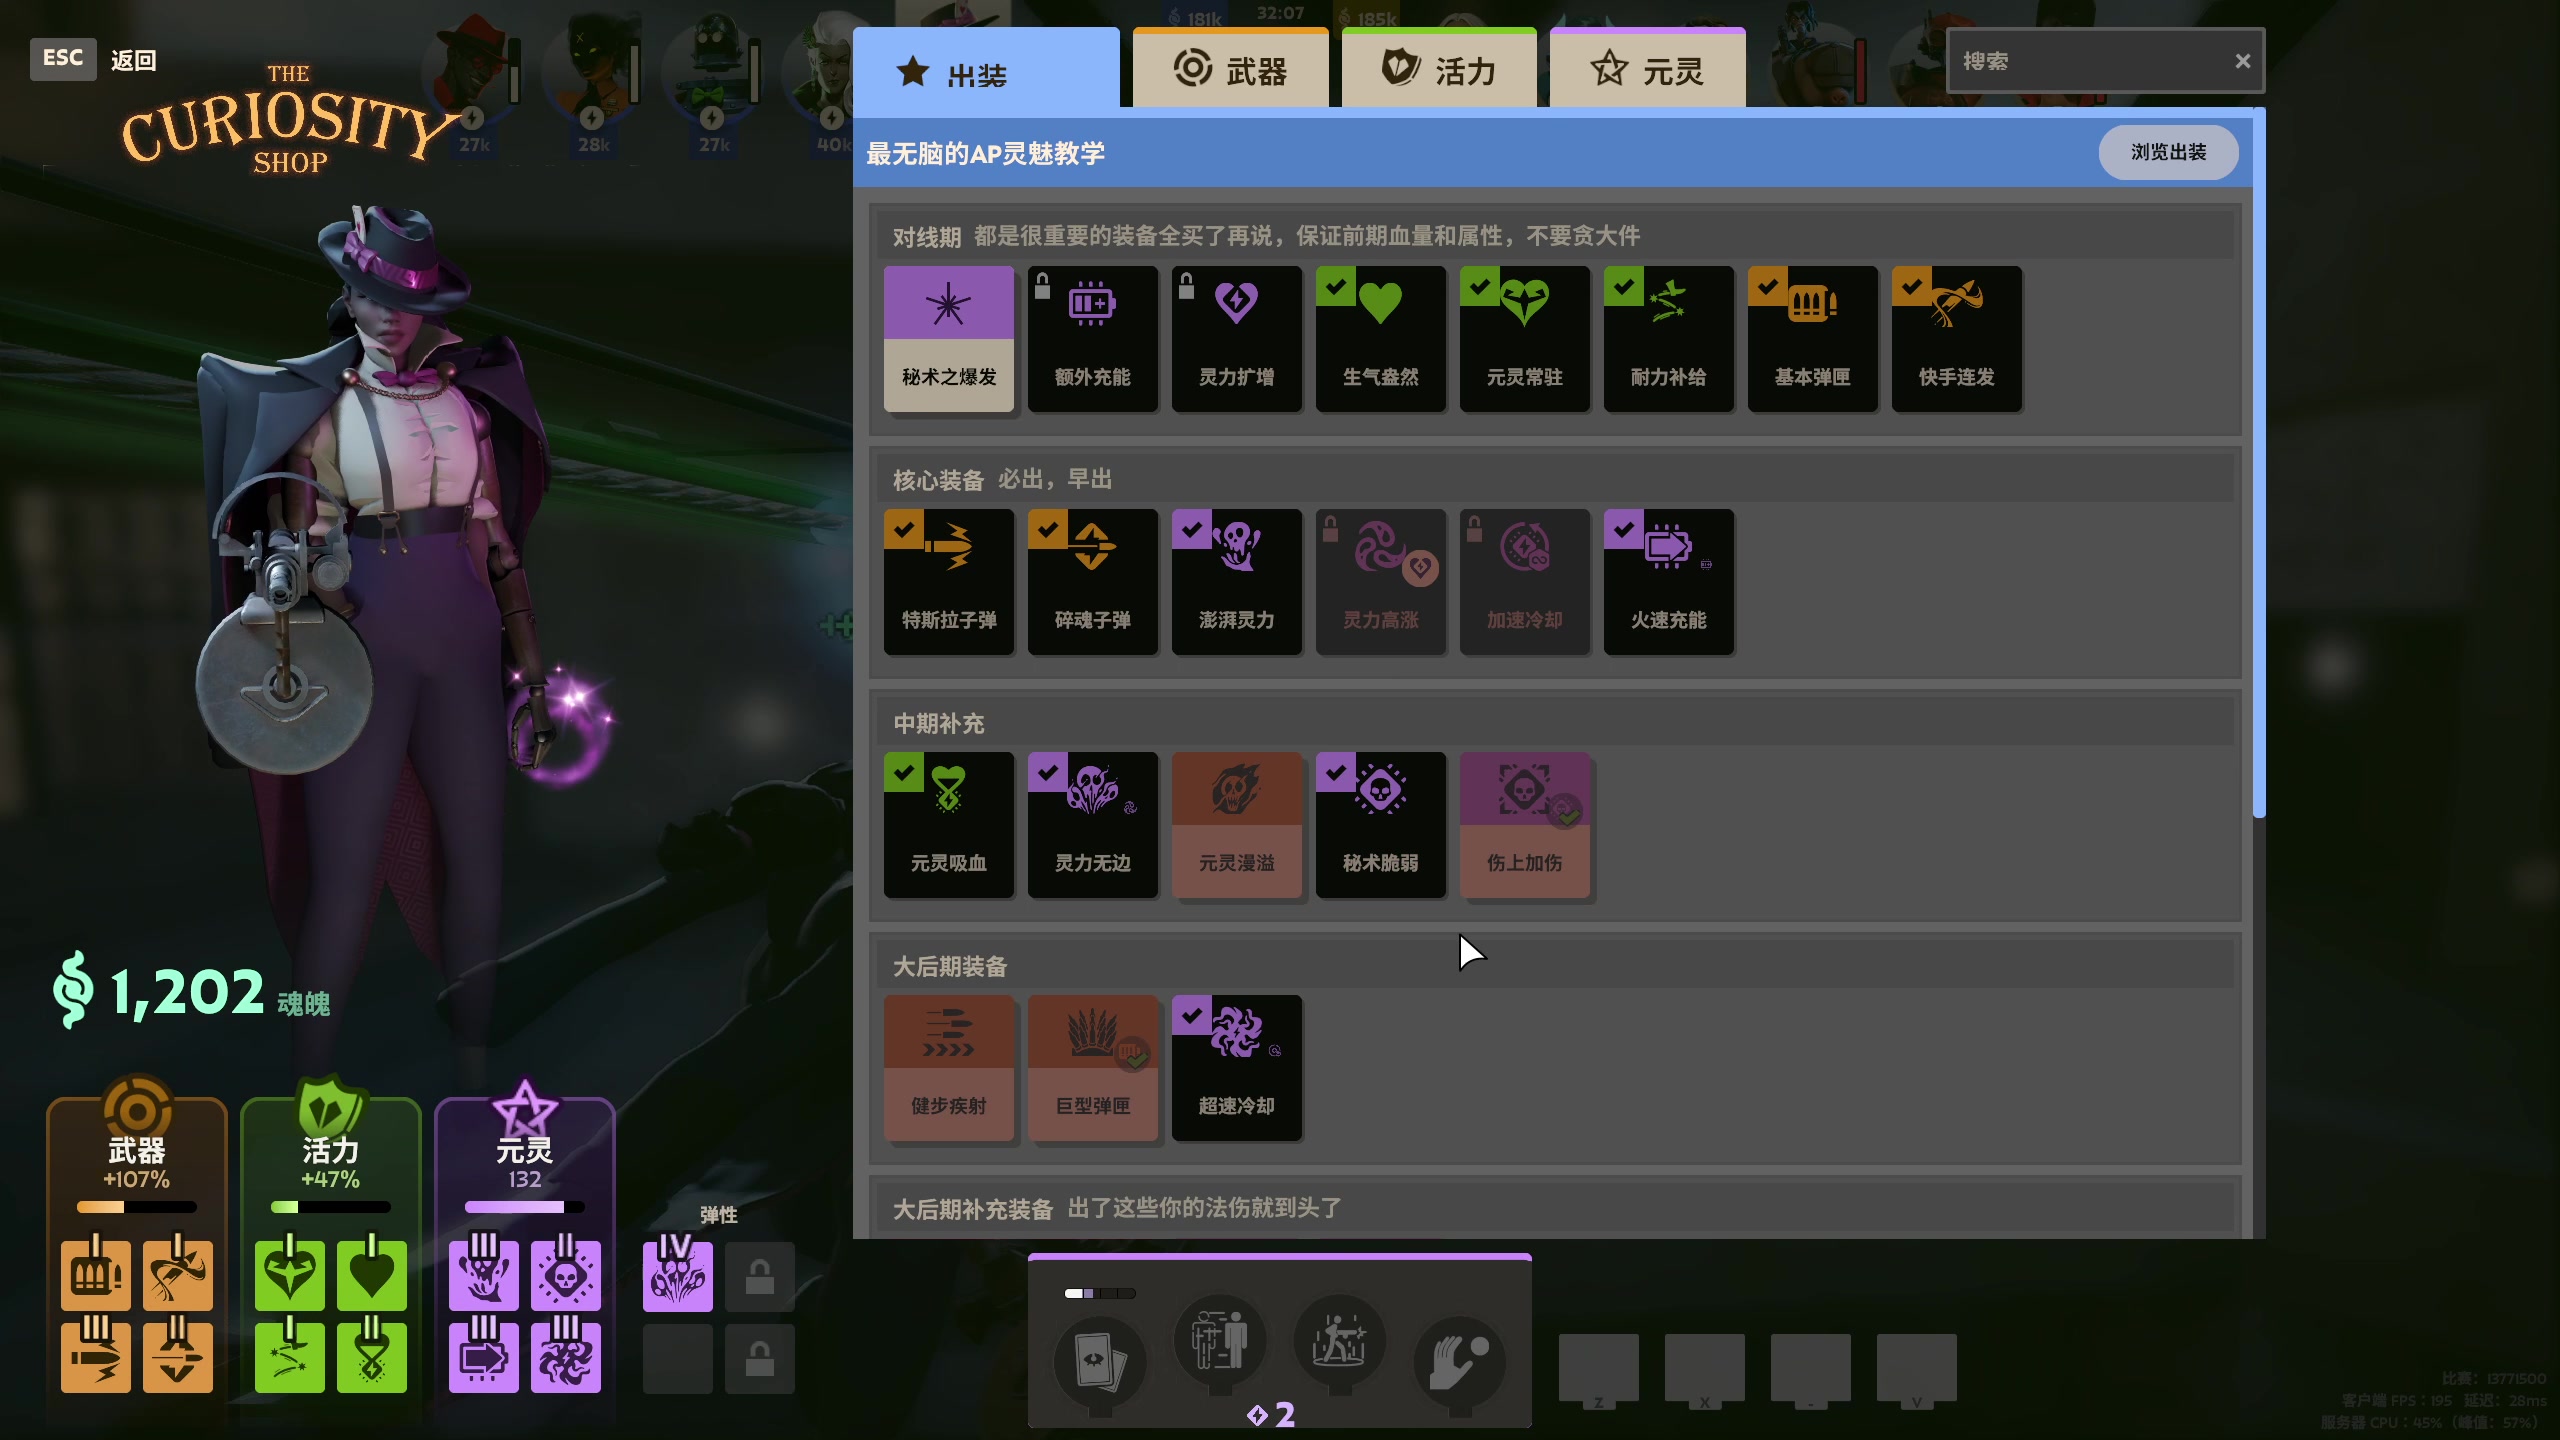Image resolution: width=2560 pixels, height=1440 pixels.
Task: Select the third ability running figure icon
Action: pyautogui.click(x=1339, y=1342)
